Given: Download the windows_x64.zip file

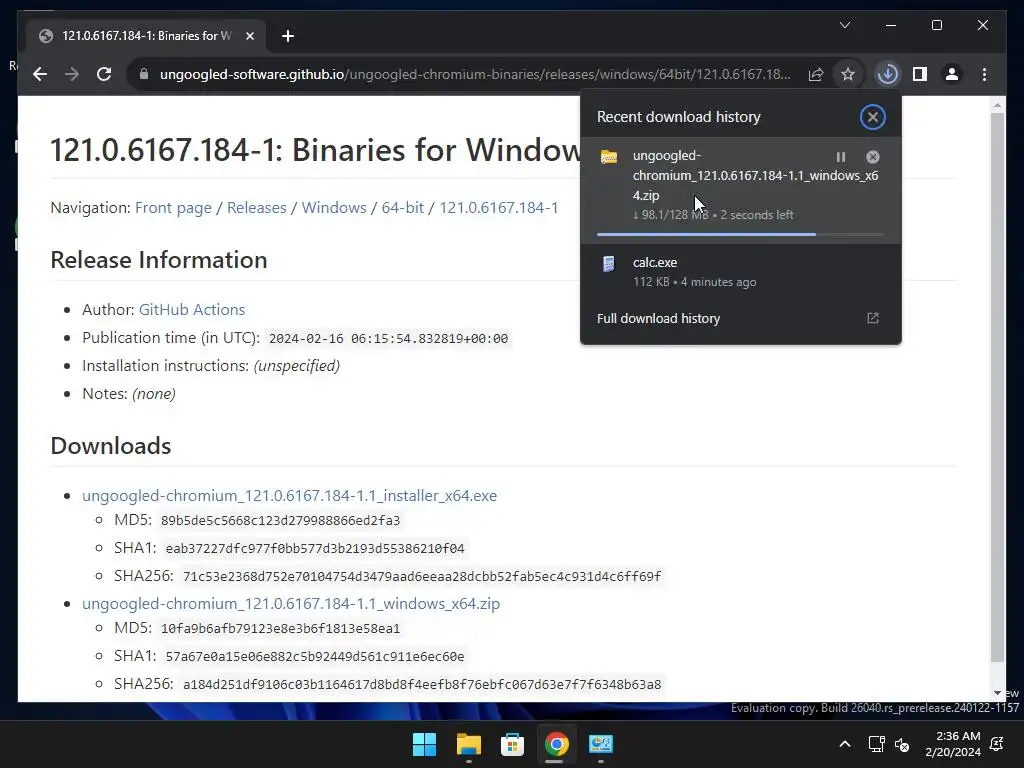Looking at the screenshot, I should (291, 603).
